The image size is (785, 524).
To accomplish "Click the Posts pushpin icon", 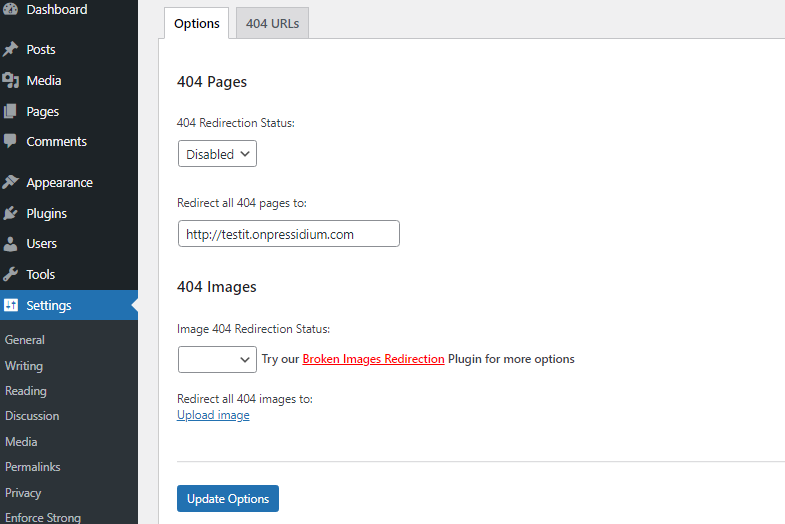I will pos(11,49).
